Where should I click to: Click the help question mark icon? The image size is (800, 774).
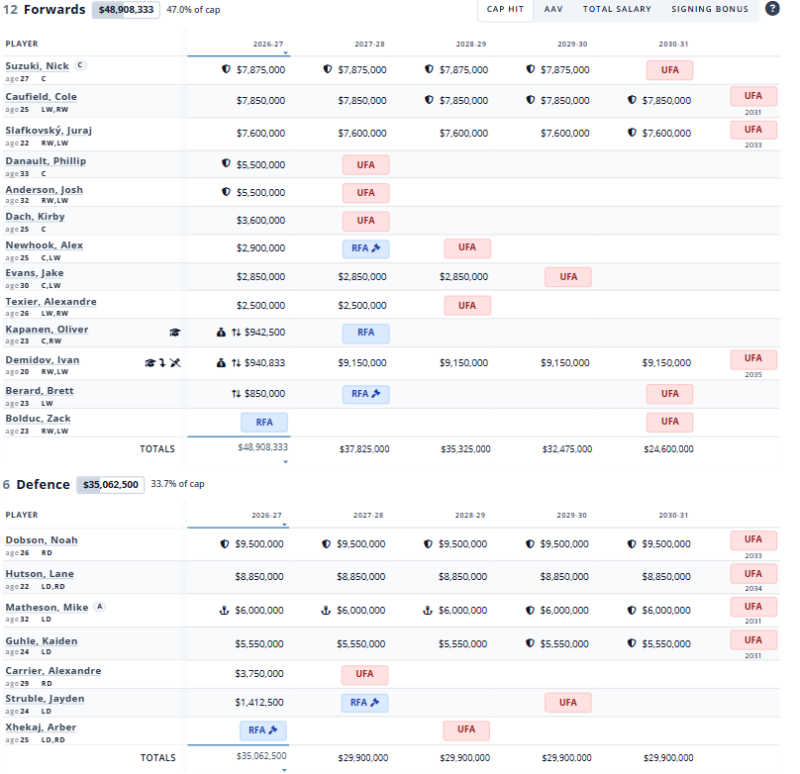(x=772, y=9)
